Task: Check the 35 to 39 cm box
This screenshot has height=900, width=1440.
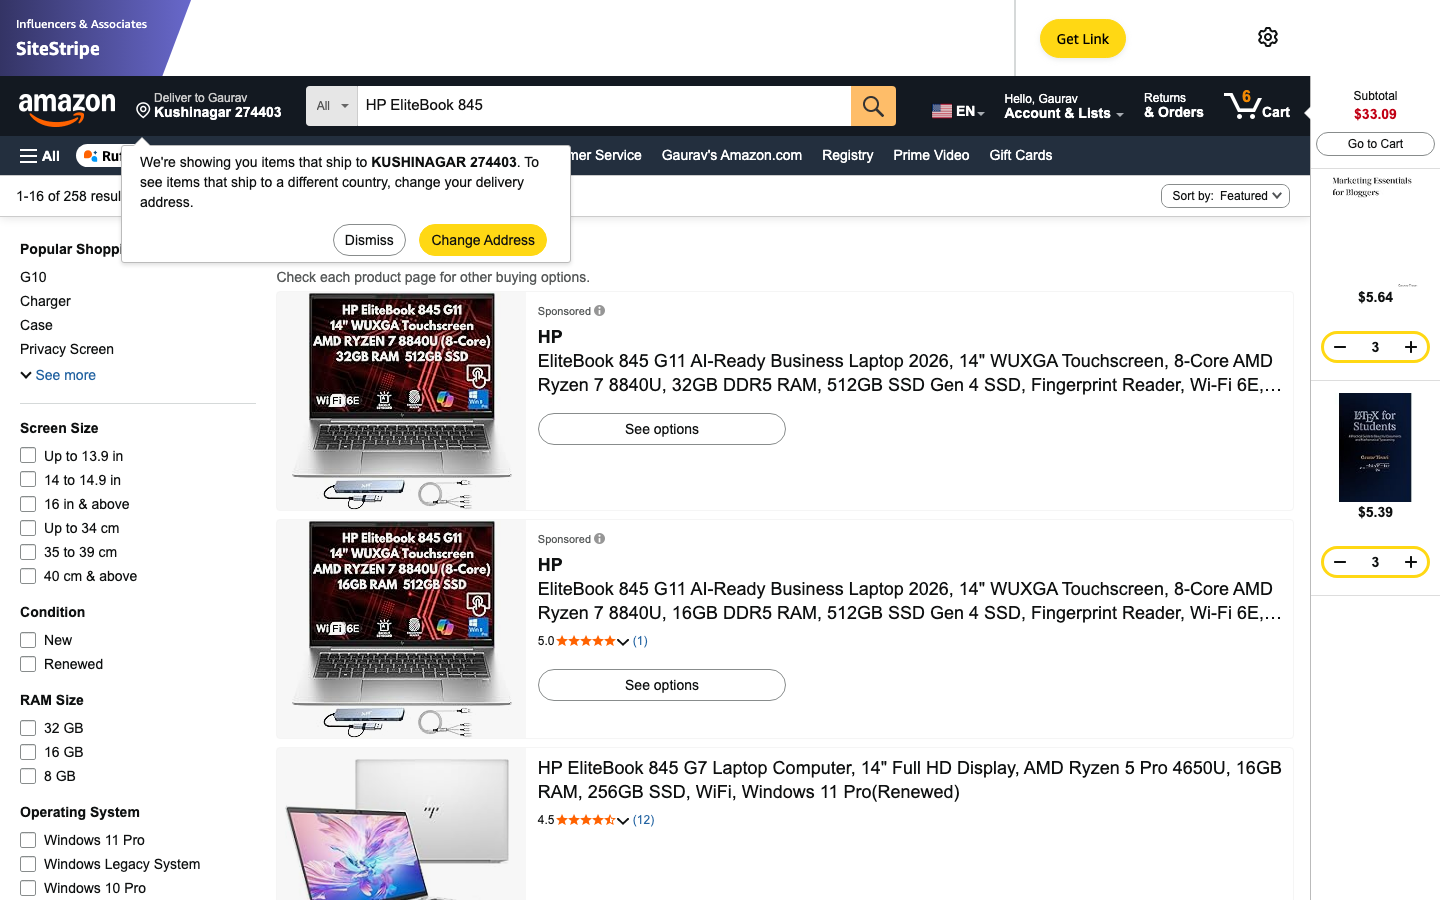Action: 28,552
